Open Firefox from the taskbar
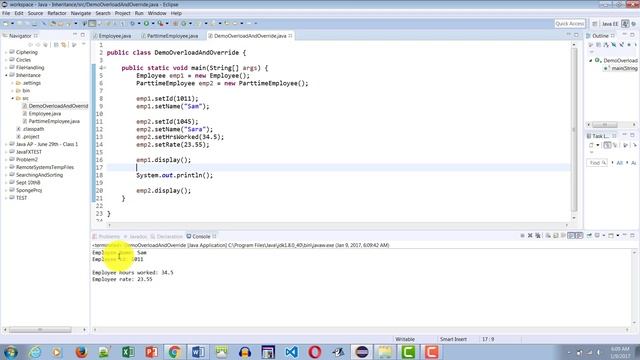Image resolution: width=640 pixels, height=360 pixels. pyautogui.click(x=81, y=351)
